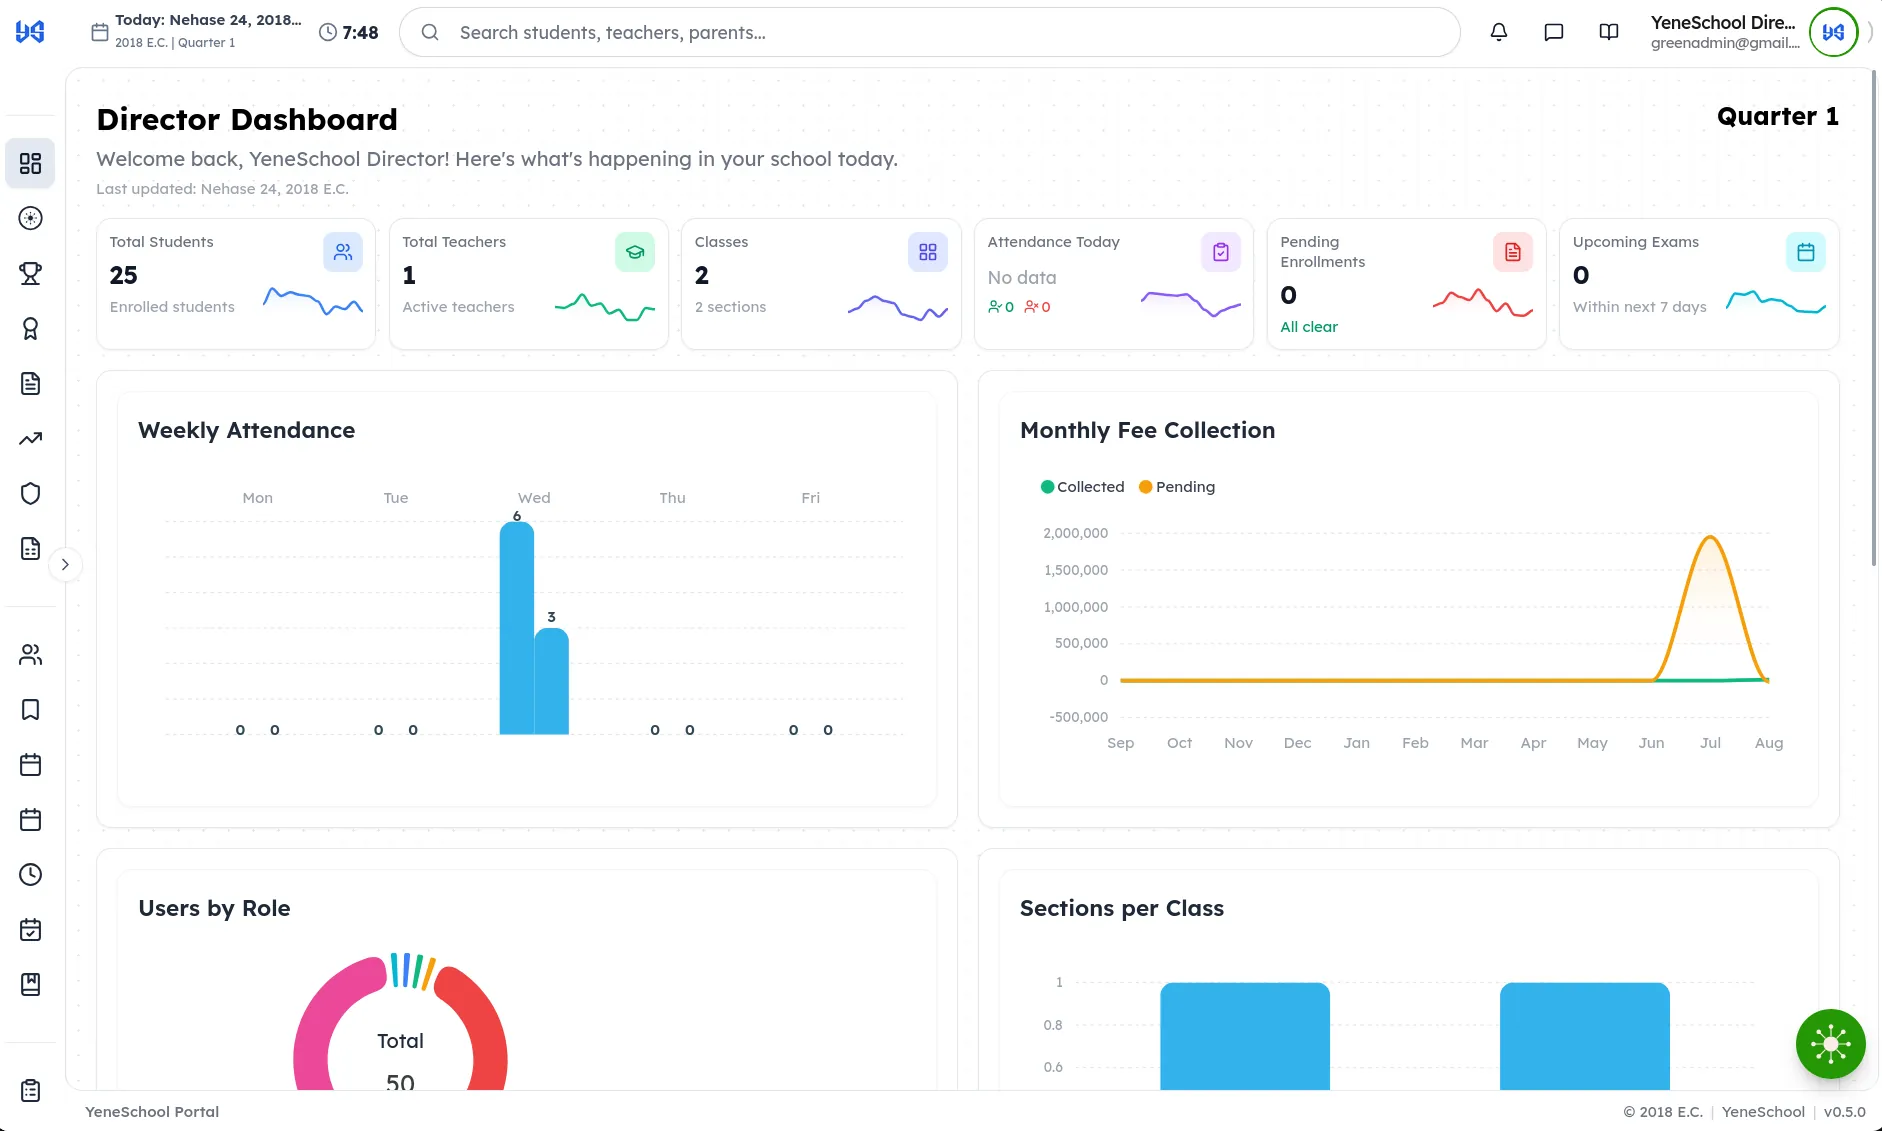Click the YeneSchool logo at top left

point(30,32)
